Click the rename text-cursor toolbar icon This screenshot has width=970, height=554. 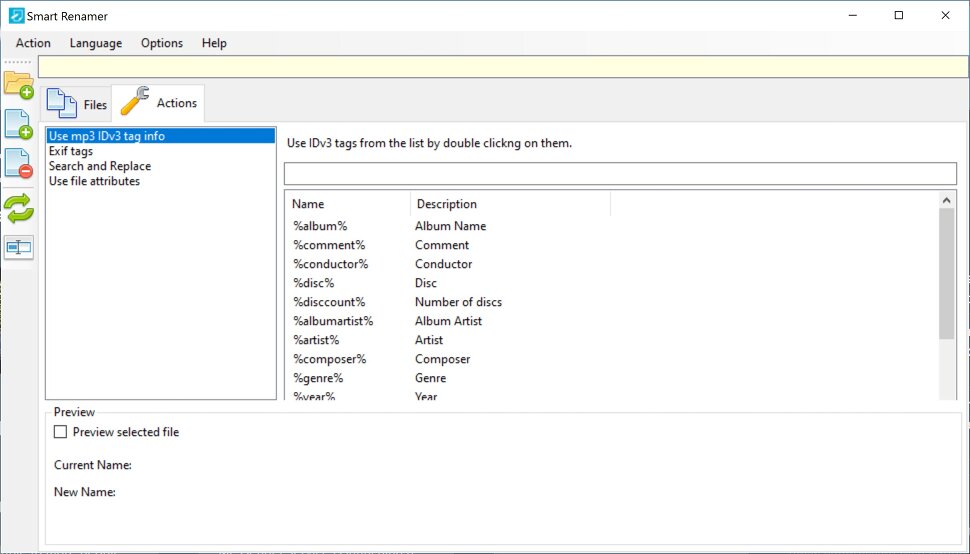19,247
